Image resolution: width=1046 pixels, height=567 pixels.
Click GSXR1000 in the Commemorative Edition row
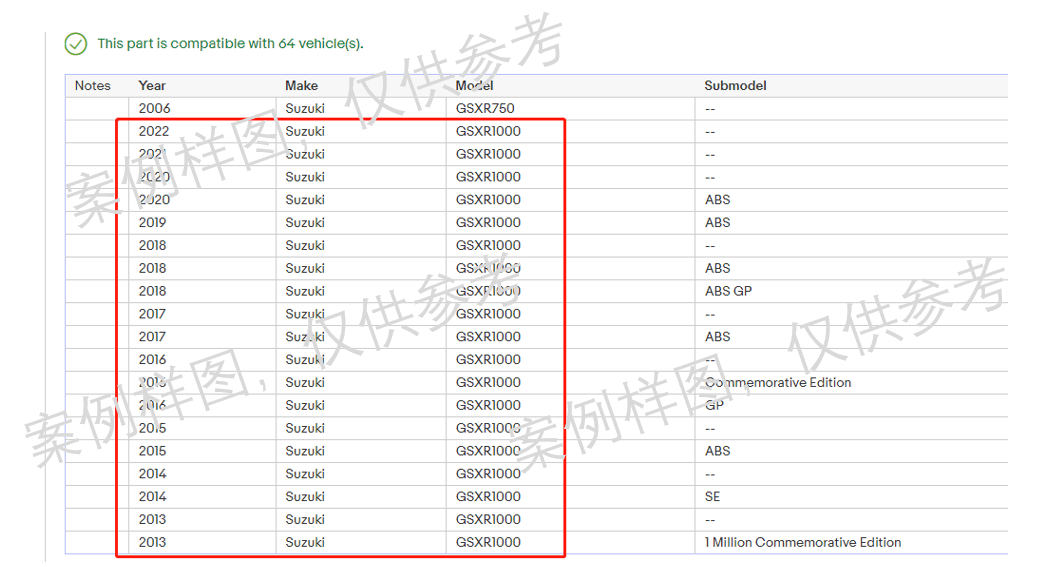coord(488,382)
